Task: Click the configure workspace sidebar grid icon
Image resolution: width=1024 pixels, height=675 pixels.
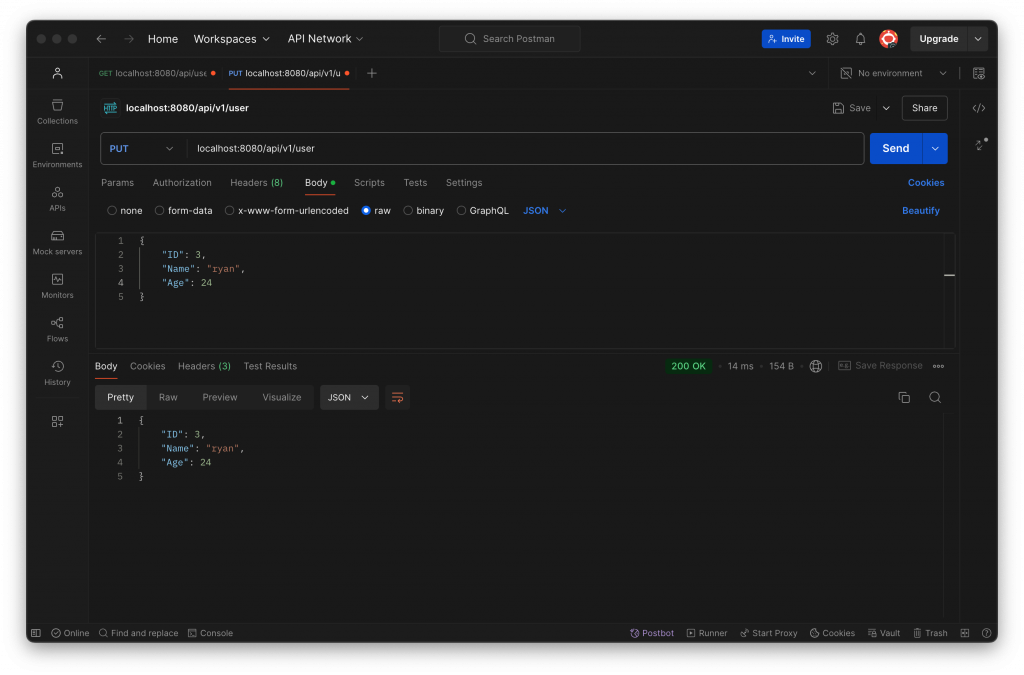Action: click(57, 422)
